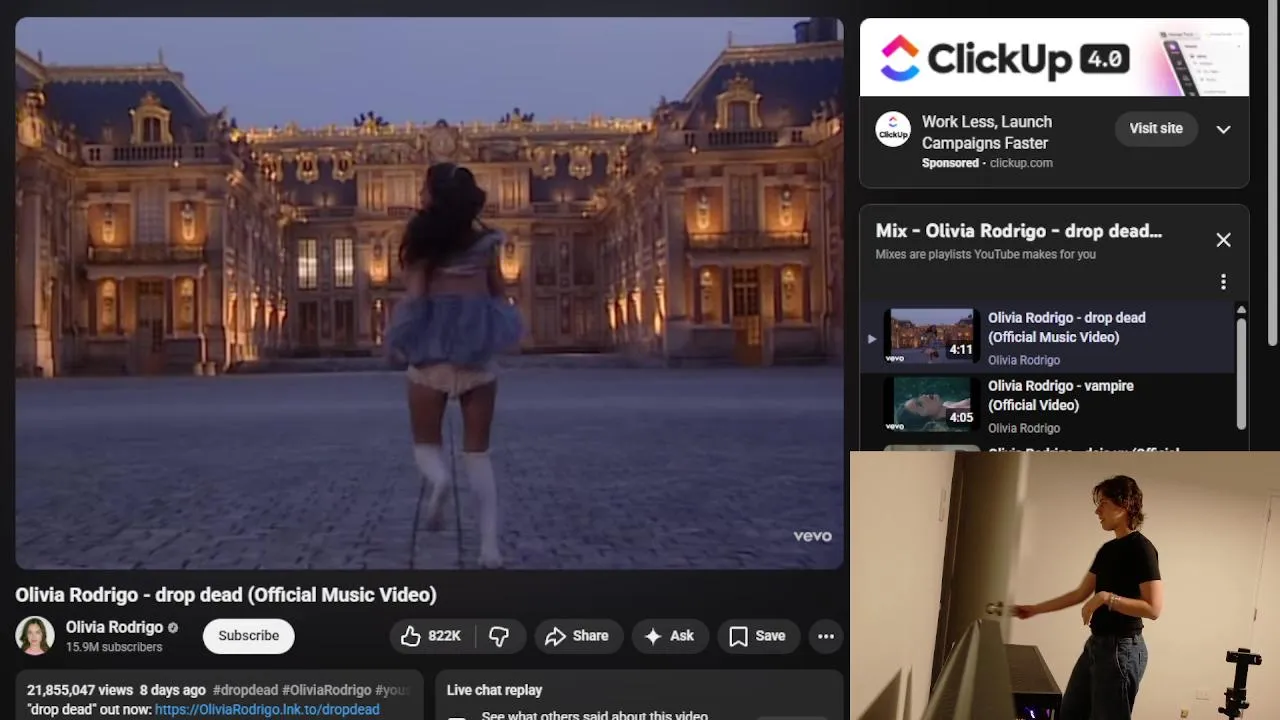The width and height of the screenshot is (1280, 720).
Task: Click the ClickUp 4.0 ad banner
Action: pyautogui.click(x=1054, y=57)
